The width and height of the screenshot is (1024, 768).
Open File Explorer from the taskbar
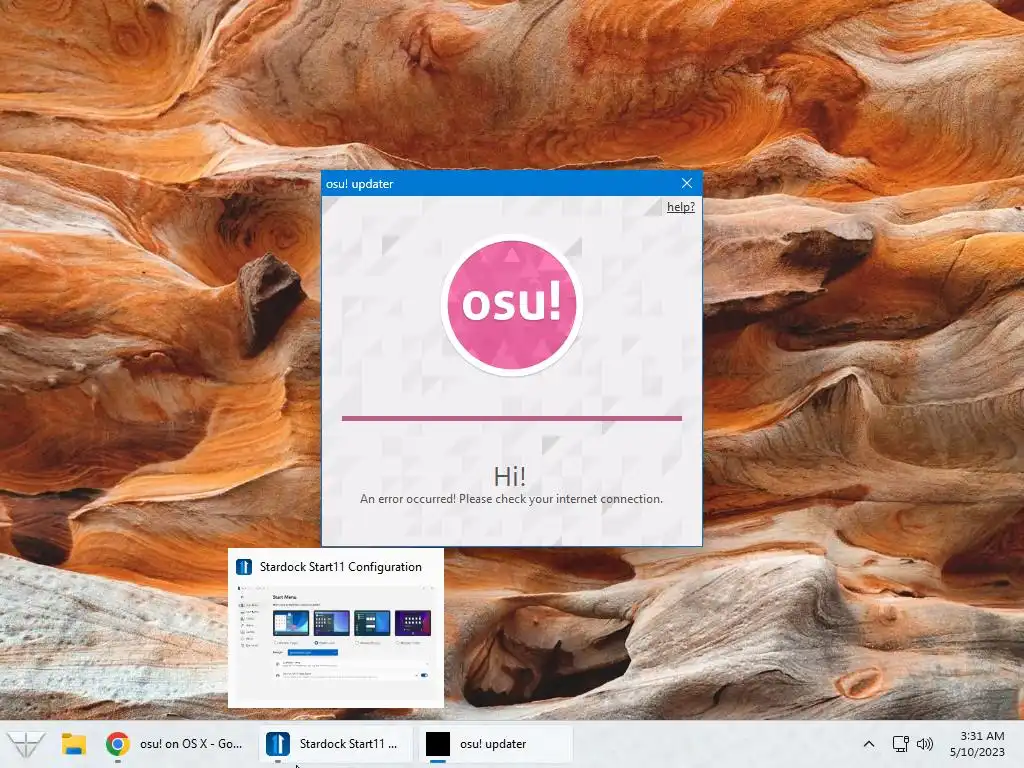click(x=74, y=744)
